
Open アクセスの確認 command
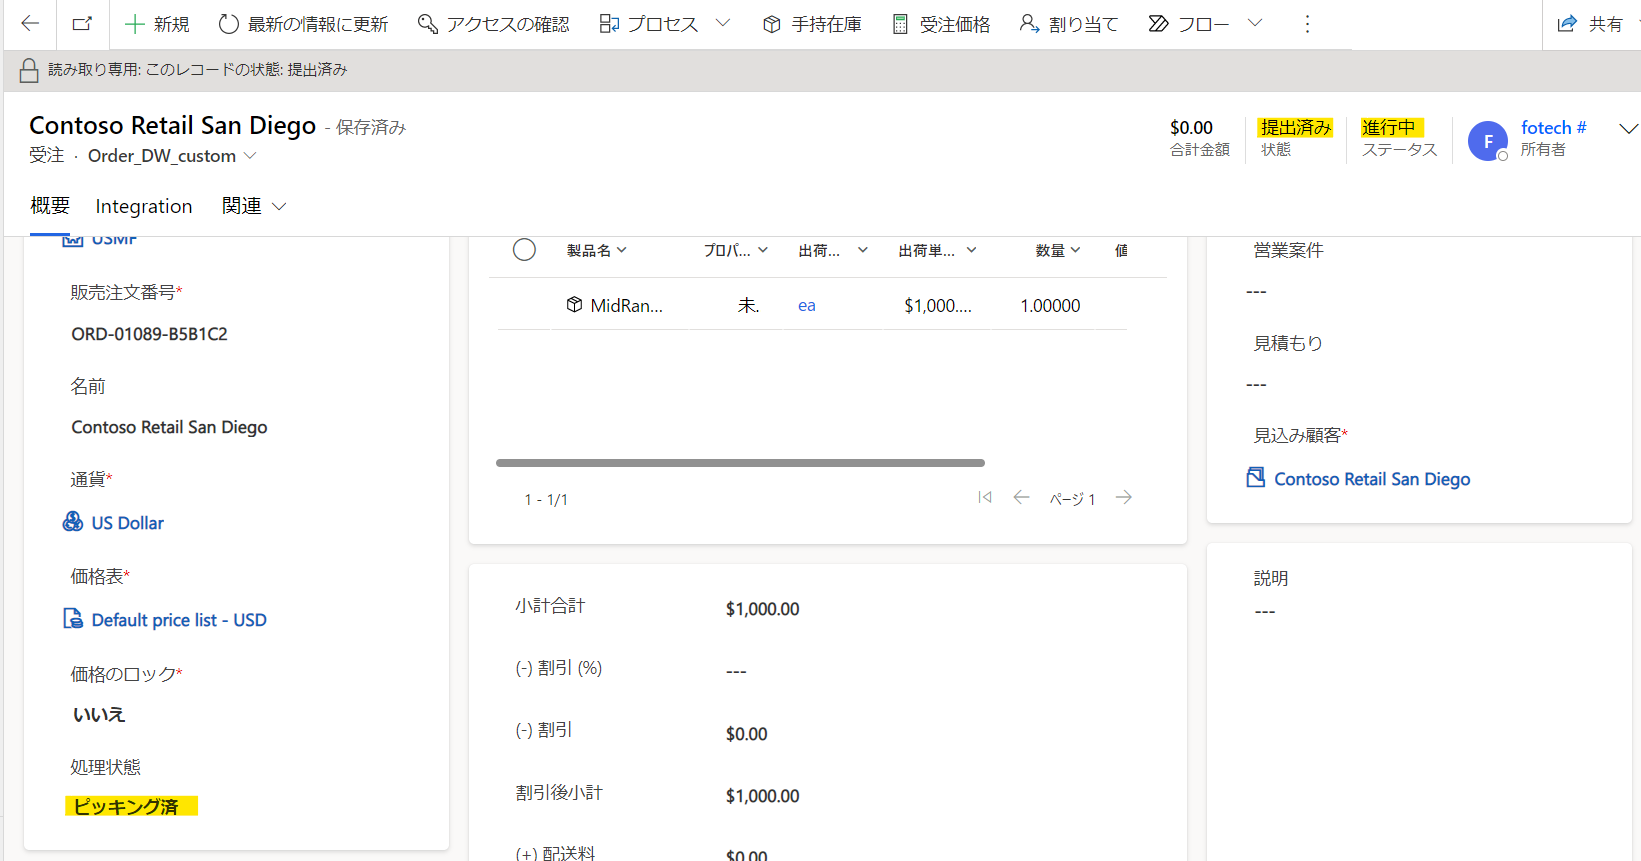click(x=493, y=24)
